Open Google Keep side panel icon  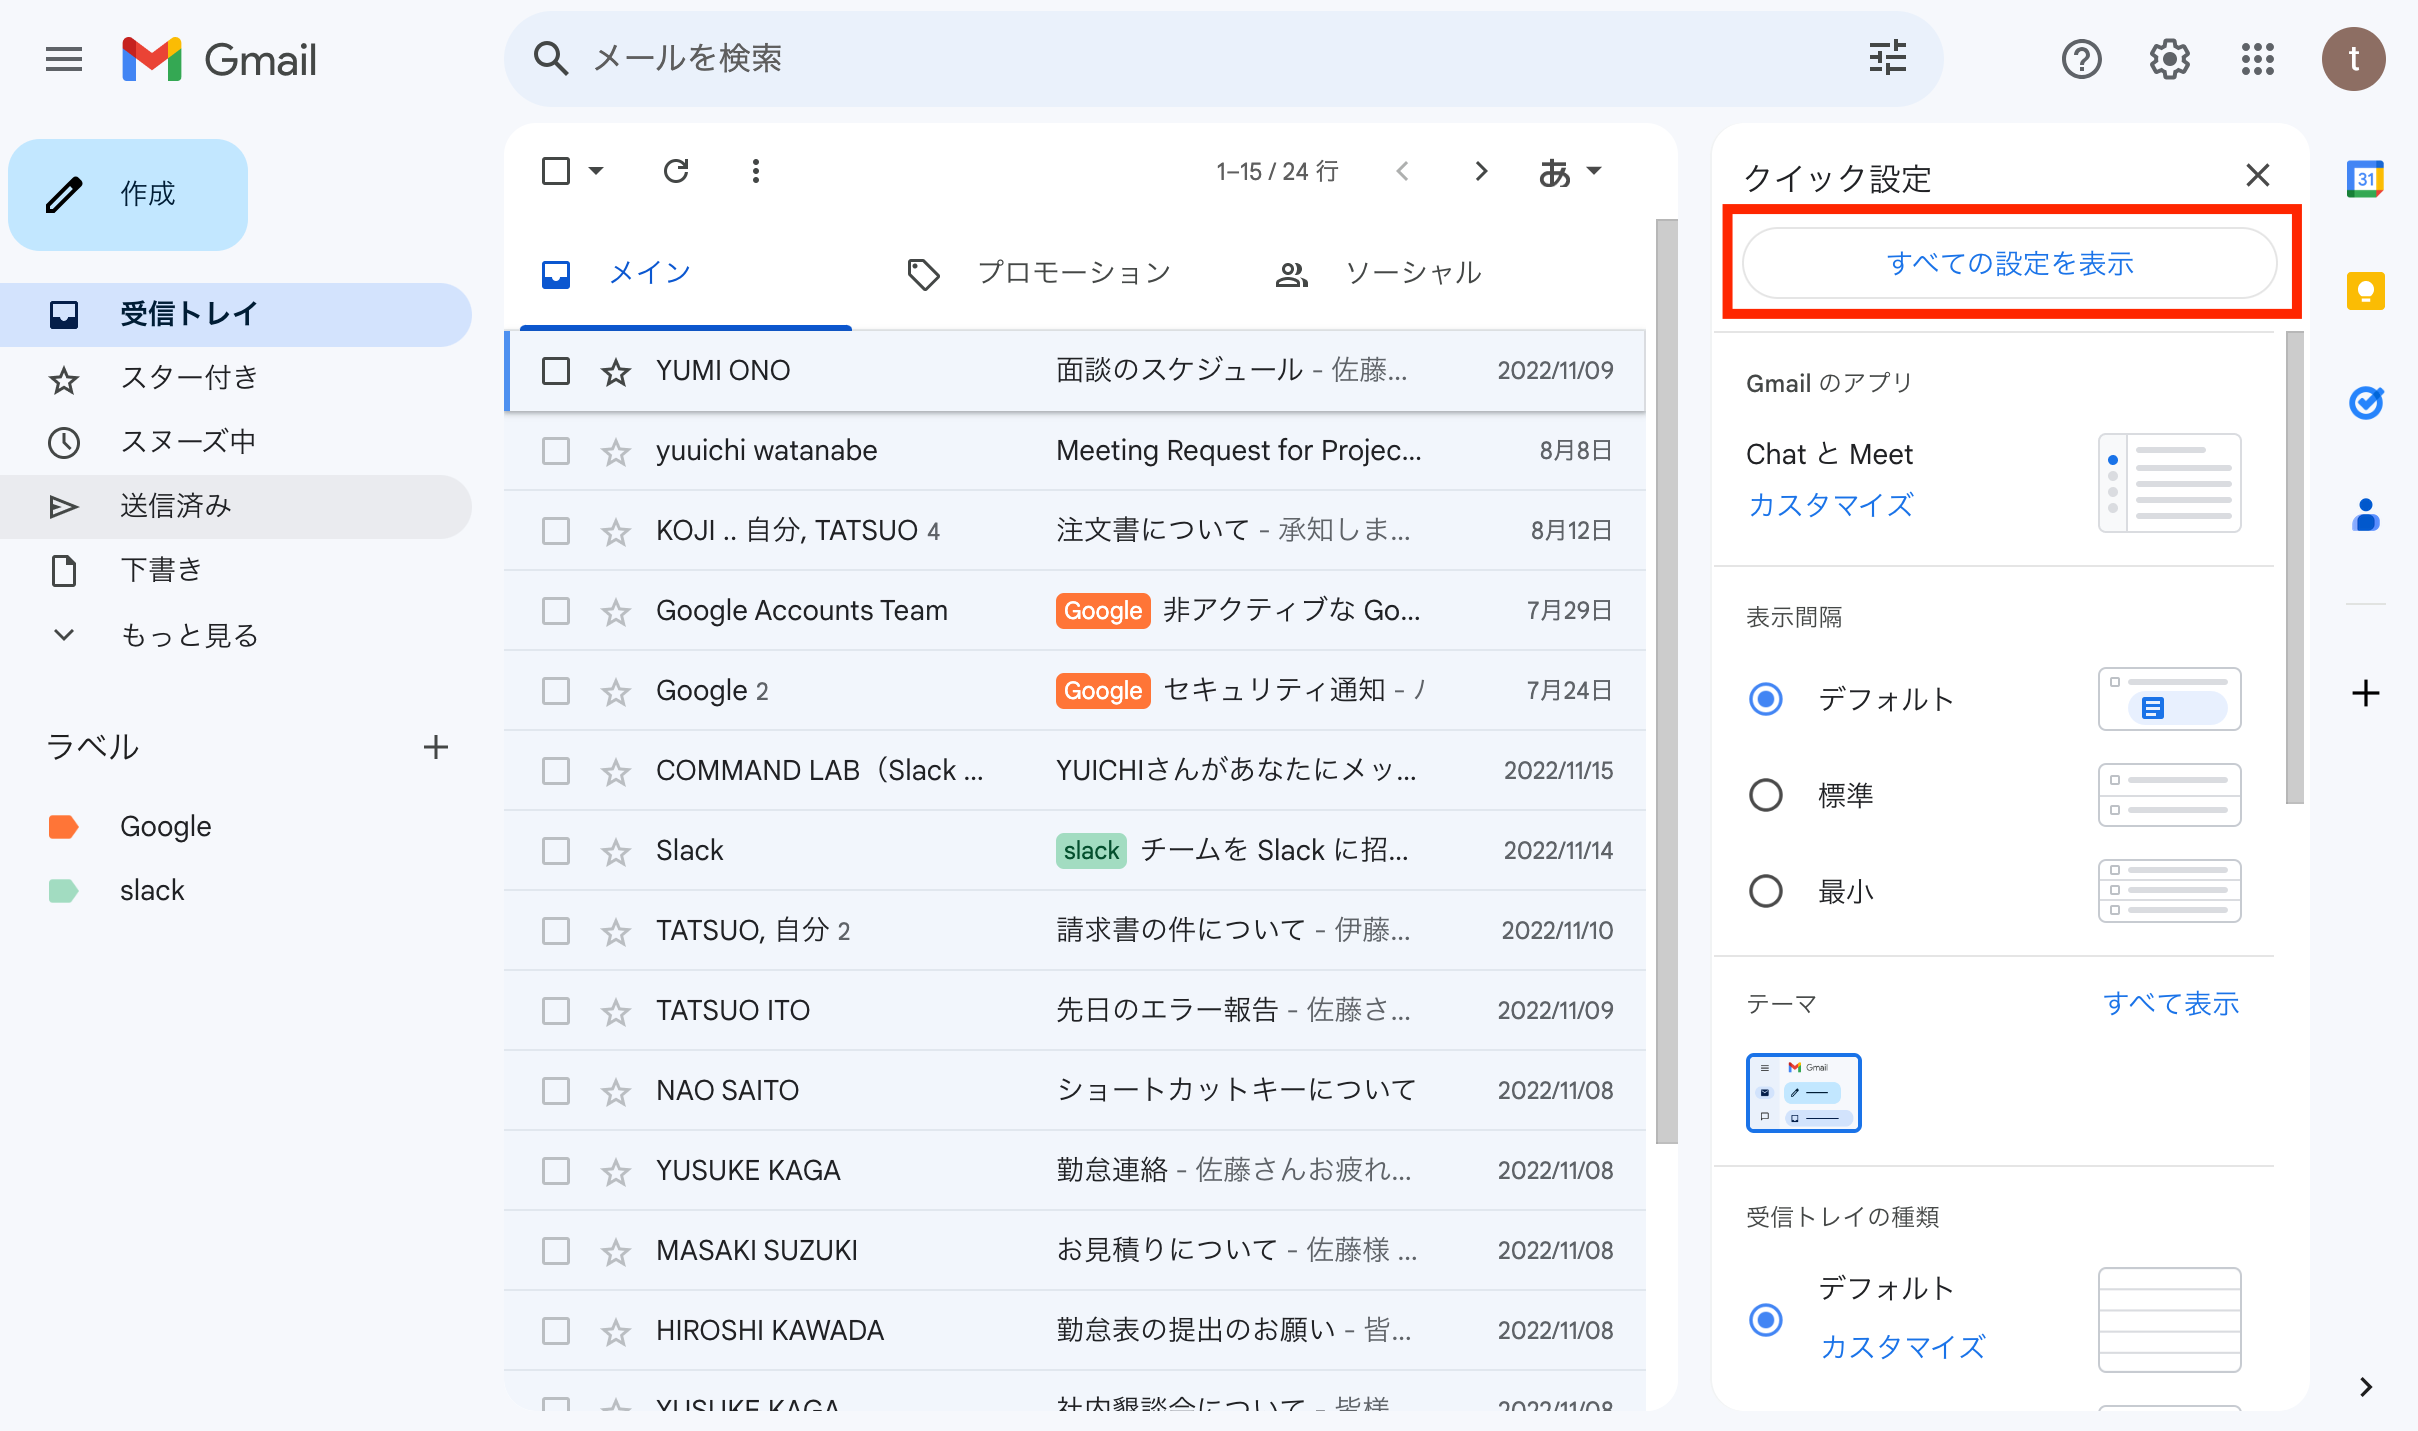[x=2365, y=291]
